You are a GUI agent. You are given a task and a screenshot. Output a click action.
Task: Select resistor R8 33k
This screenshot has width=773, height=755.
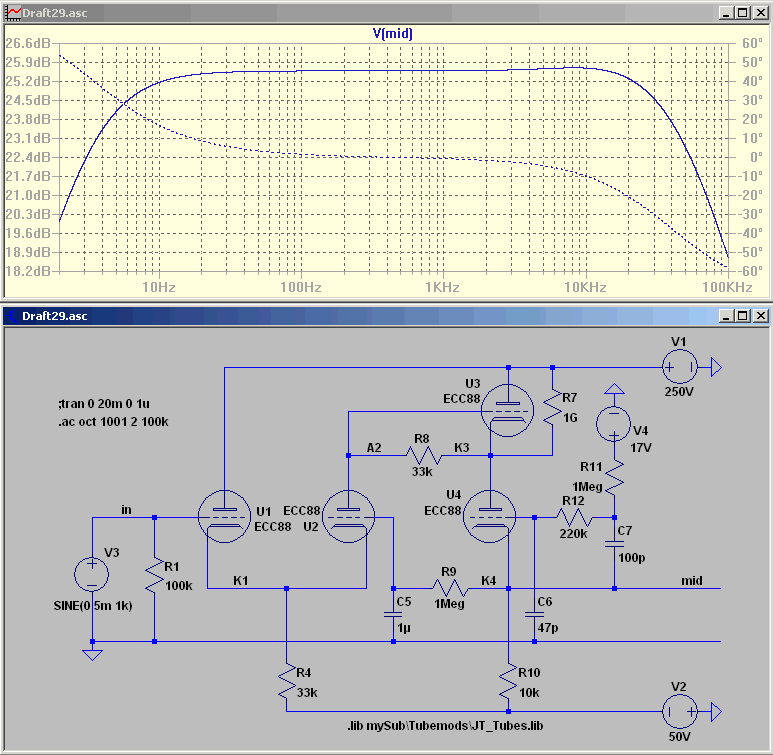(424, 455)
